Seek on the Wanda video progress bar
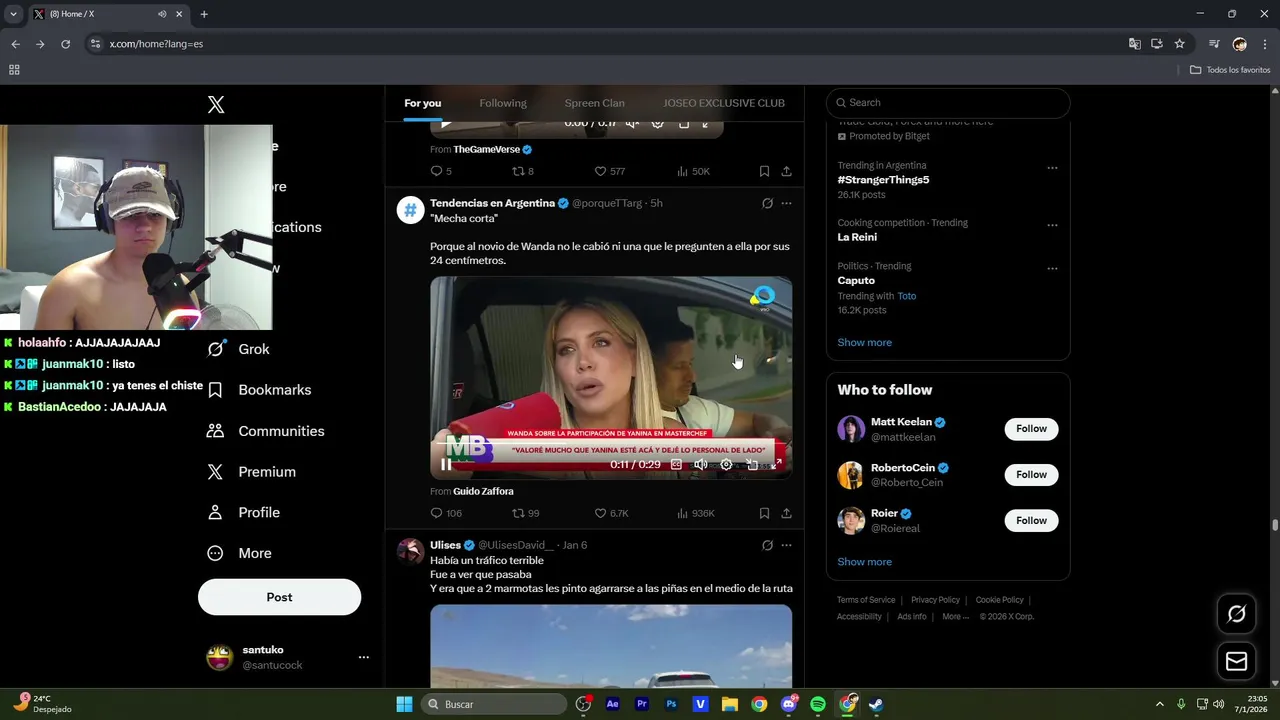This screenshot has width=1280, height=720. click(x=611, y=442)
